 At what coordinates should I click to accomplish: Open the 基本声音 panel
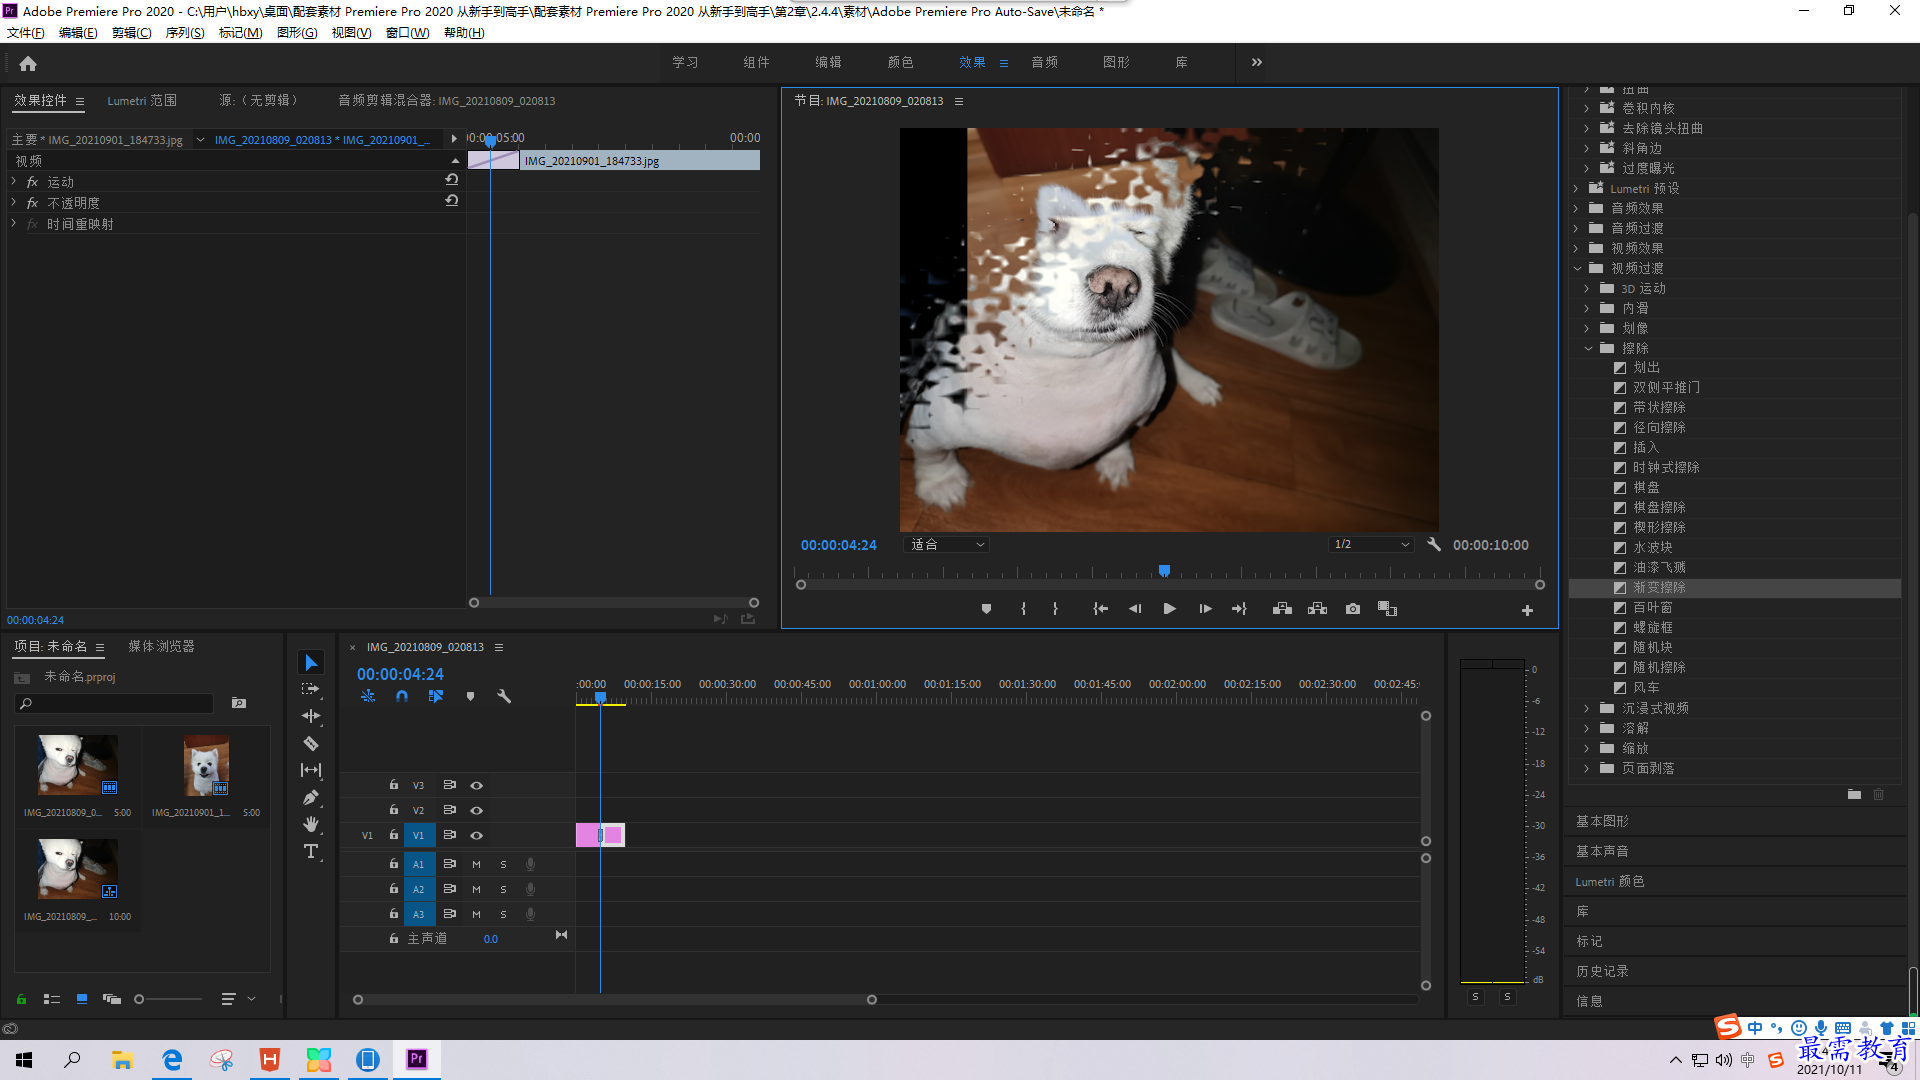pyautogui.click(x=1602, y=851)
